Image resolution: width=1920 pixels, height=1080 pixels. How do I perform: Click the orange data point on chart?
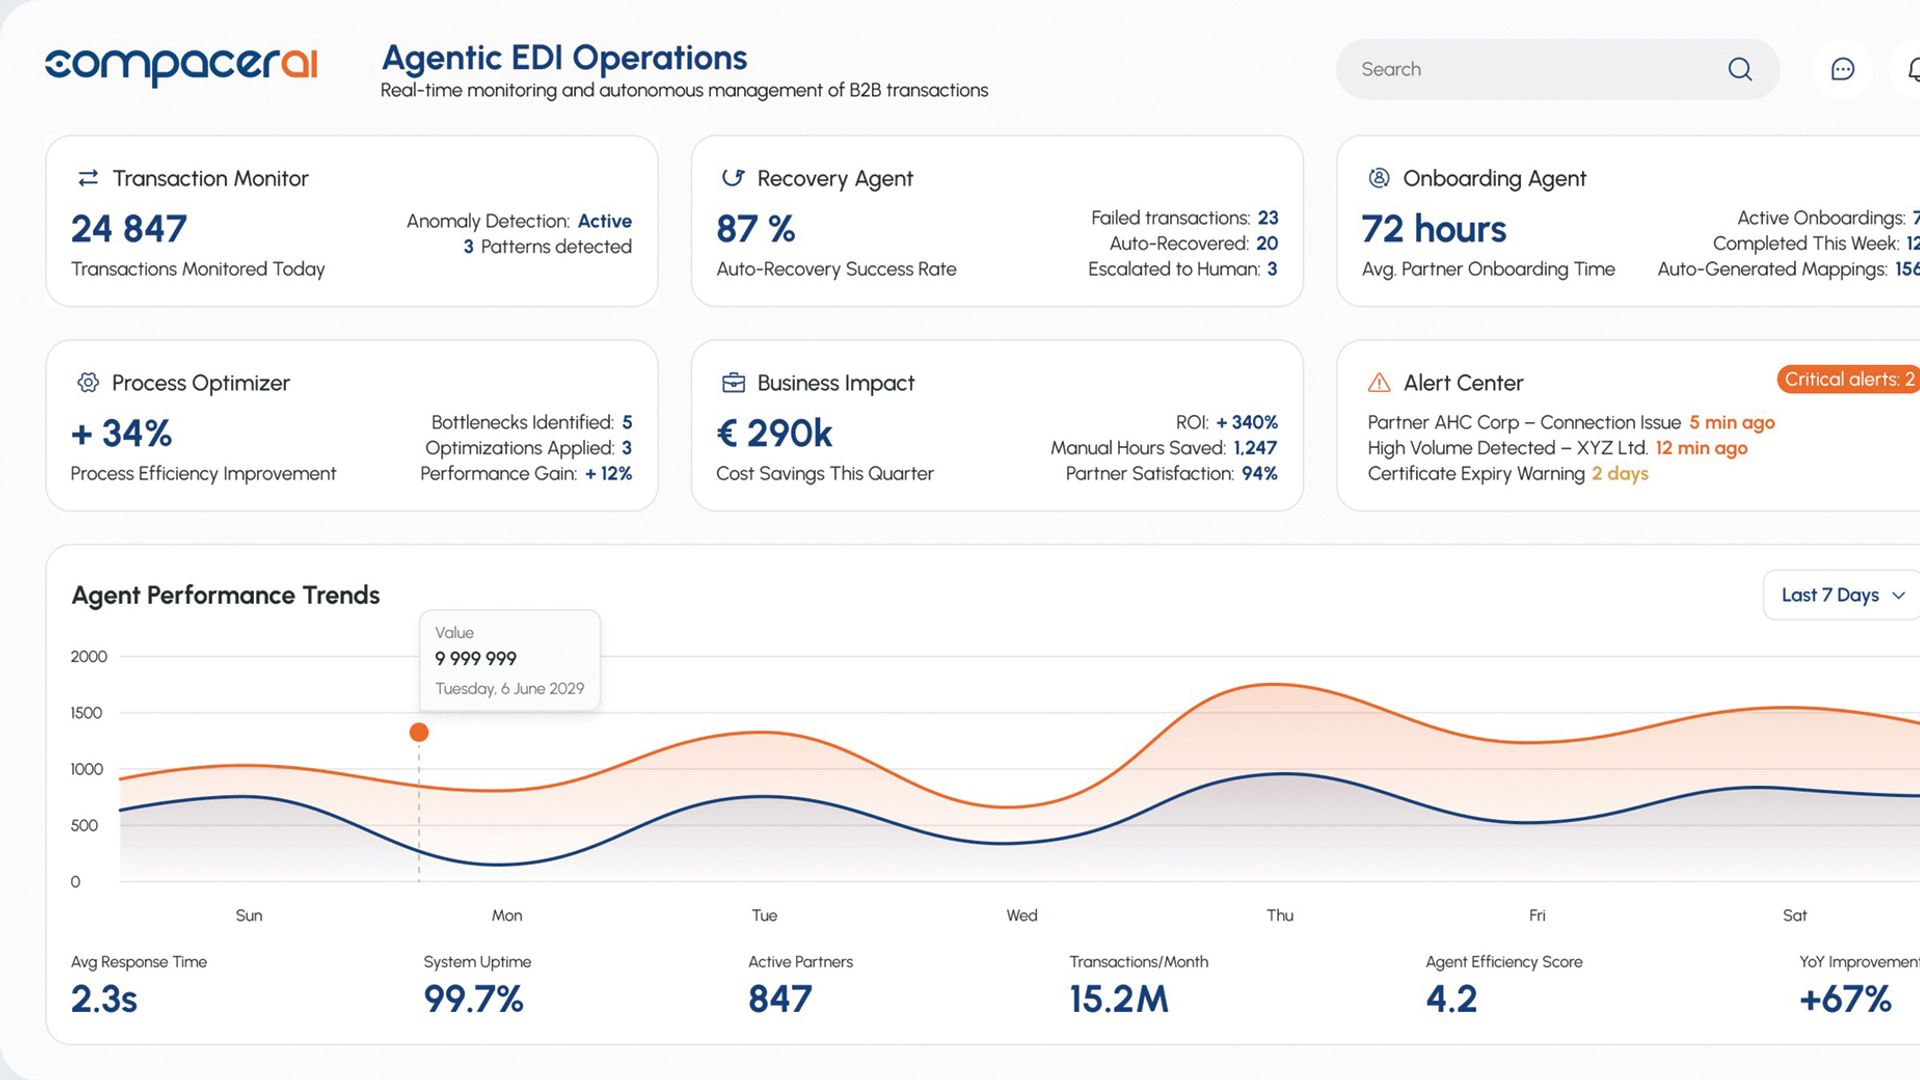click(419, 733)
